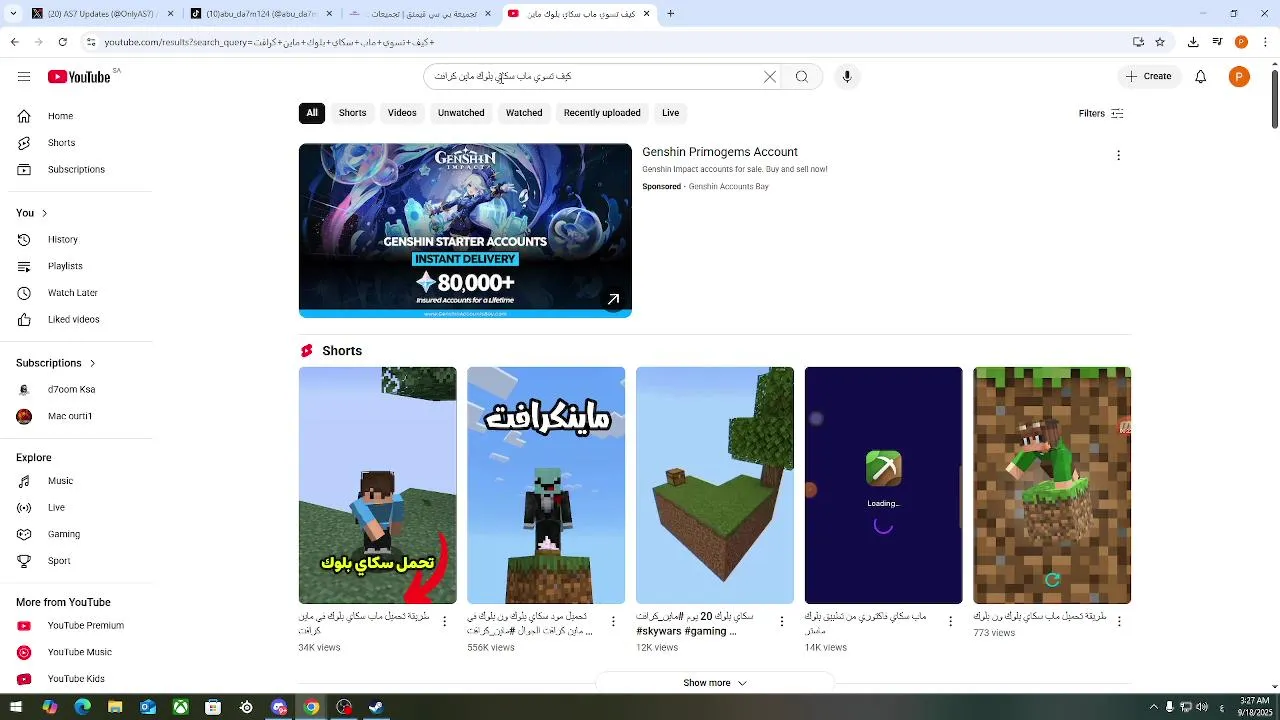1280x720 pixels.
Task: Select the Videos filter chip
Action: [402, 113]
